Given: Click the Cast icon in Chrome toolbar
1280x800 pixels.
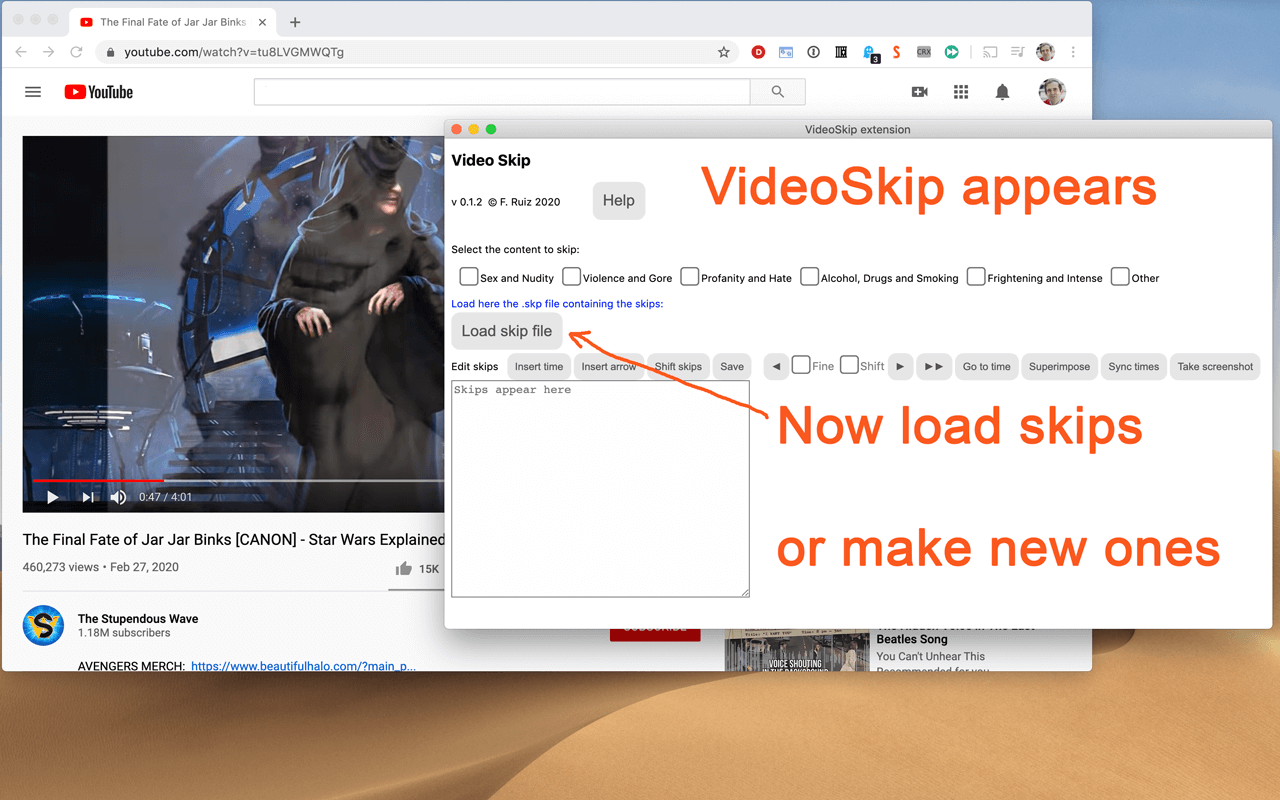Looking at the screenshot, I should click(991, 51).
